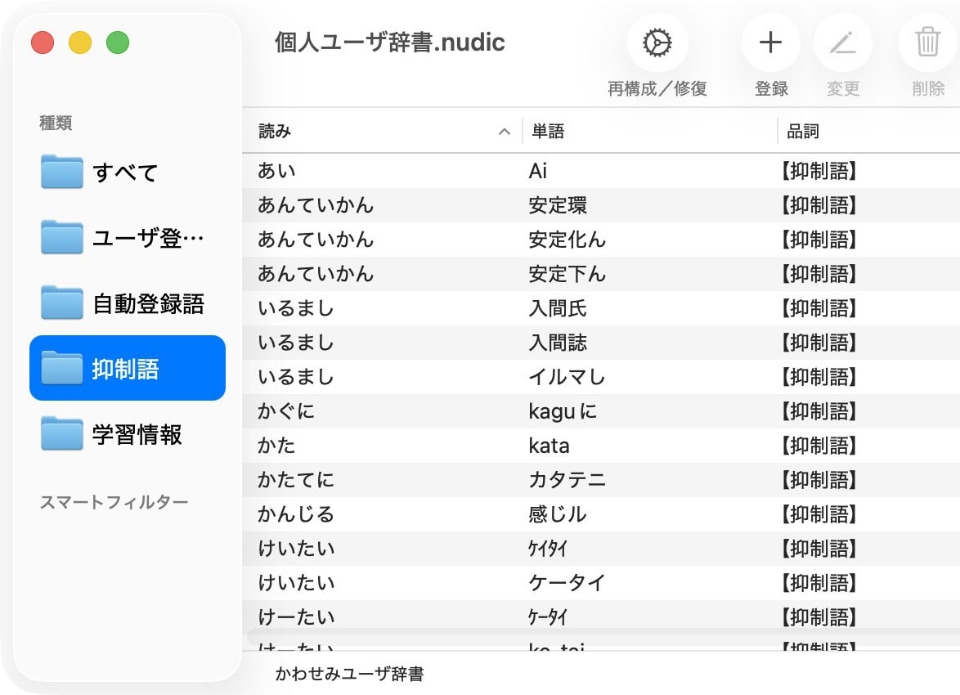Open the 学習情報 folder in sidebar

(127, 435)
